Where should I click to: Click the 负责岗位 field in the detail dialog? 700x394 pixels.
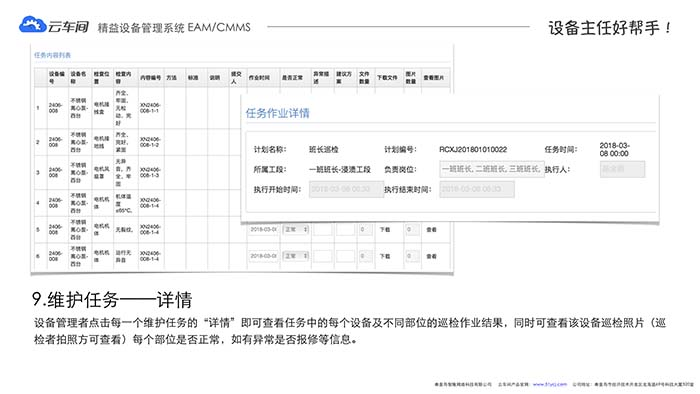click(492, 169)
